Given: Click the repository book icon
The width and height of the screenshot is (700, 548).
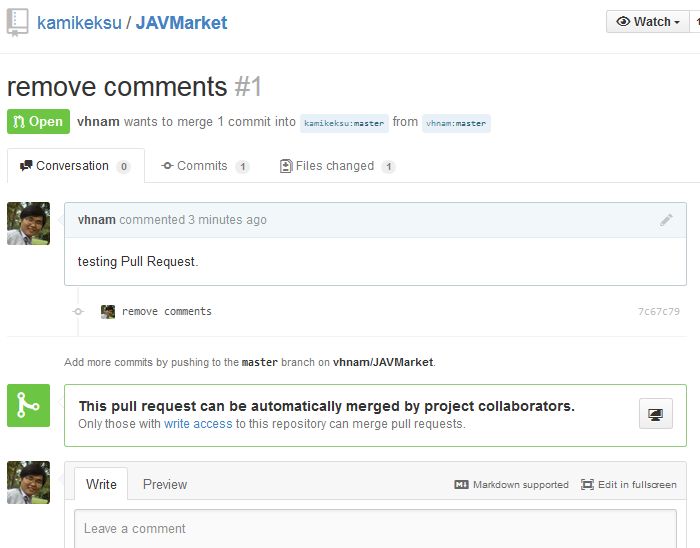Looking at the screenshot, I should [17, 22].
